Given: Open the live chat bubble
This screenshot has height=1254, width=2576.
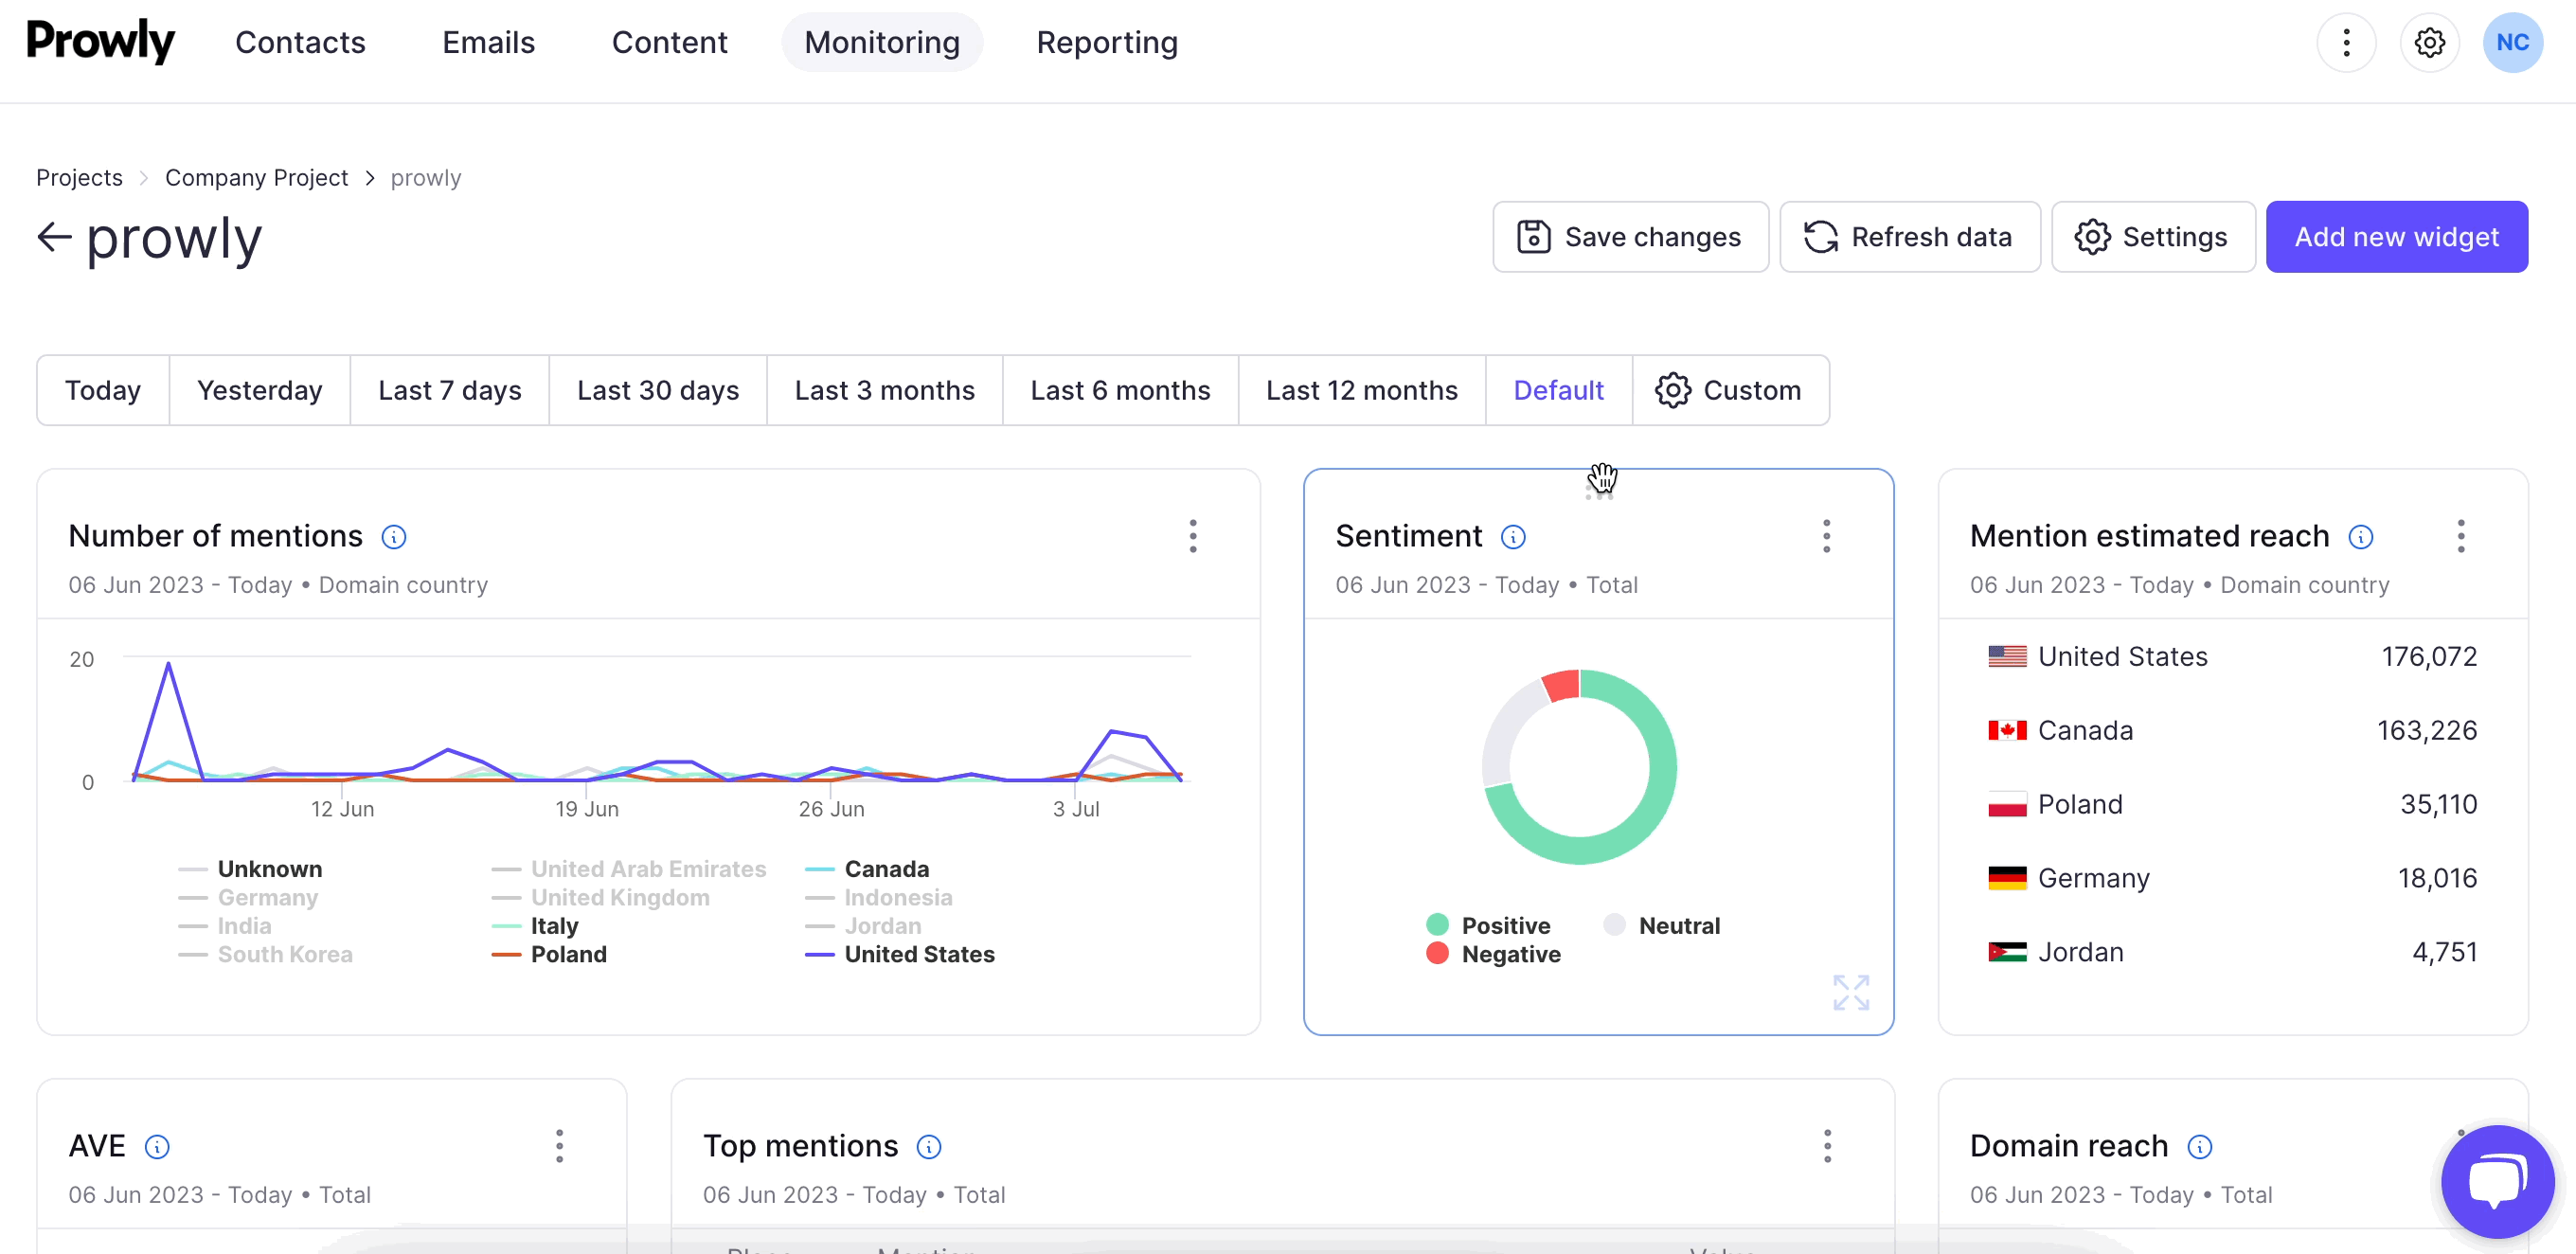Looking at the screenshot, I should (2497, 1181).
